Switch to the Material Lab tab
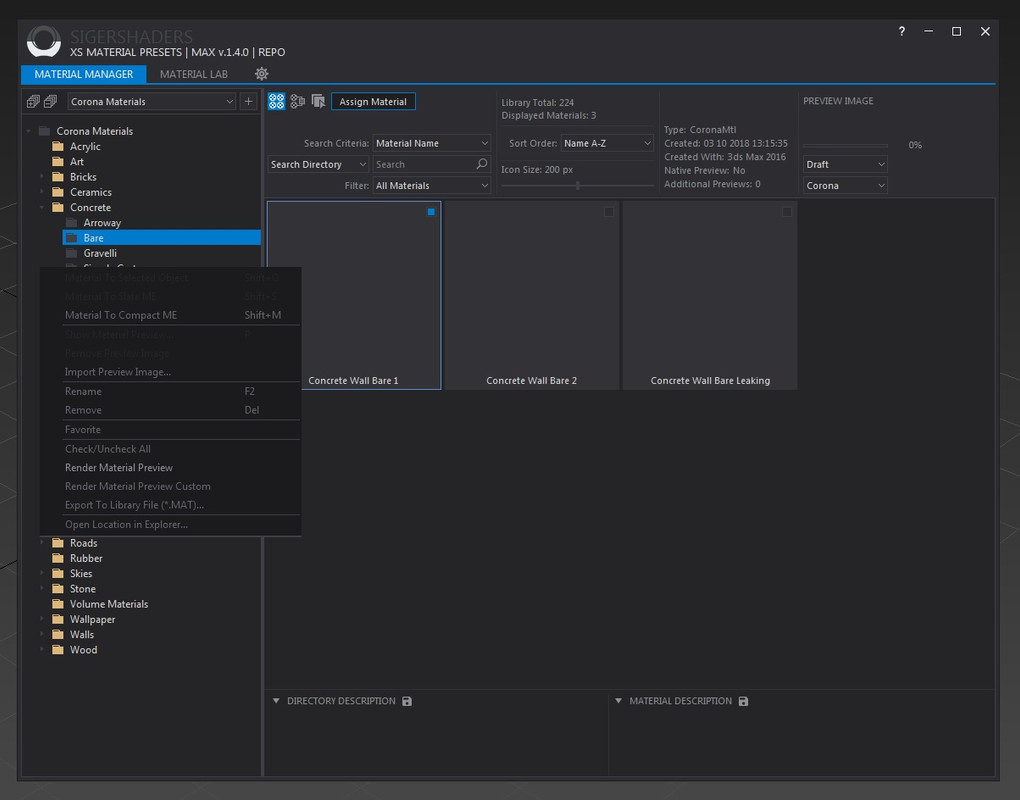This screenshot has height=800, width=1020. click(x=194, y=74)
